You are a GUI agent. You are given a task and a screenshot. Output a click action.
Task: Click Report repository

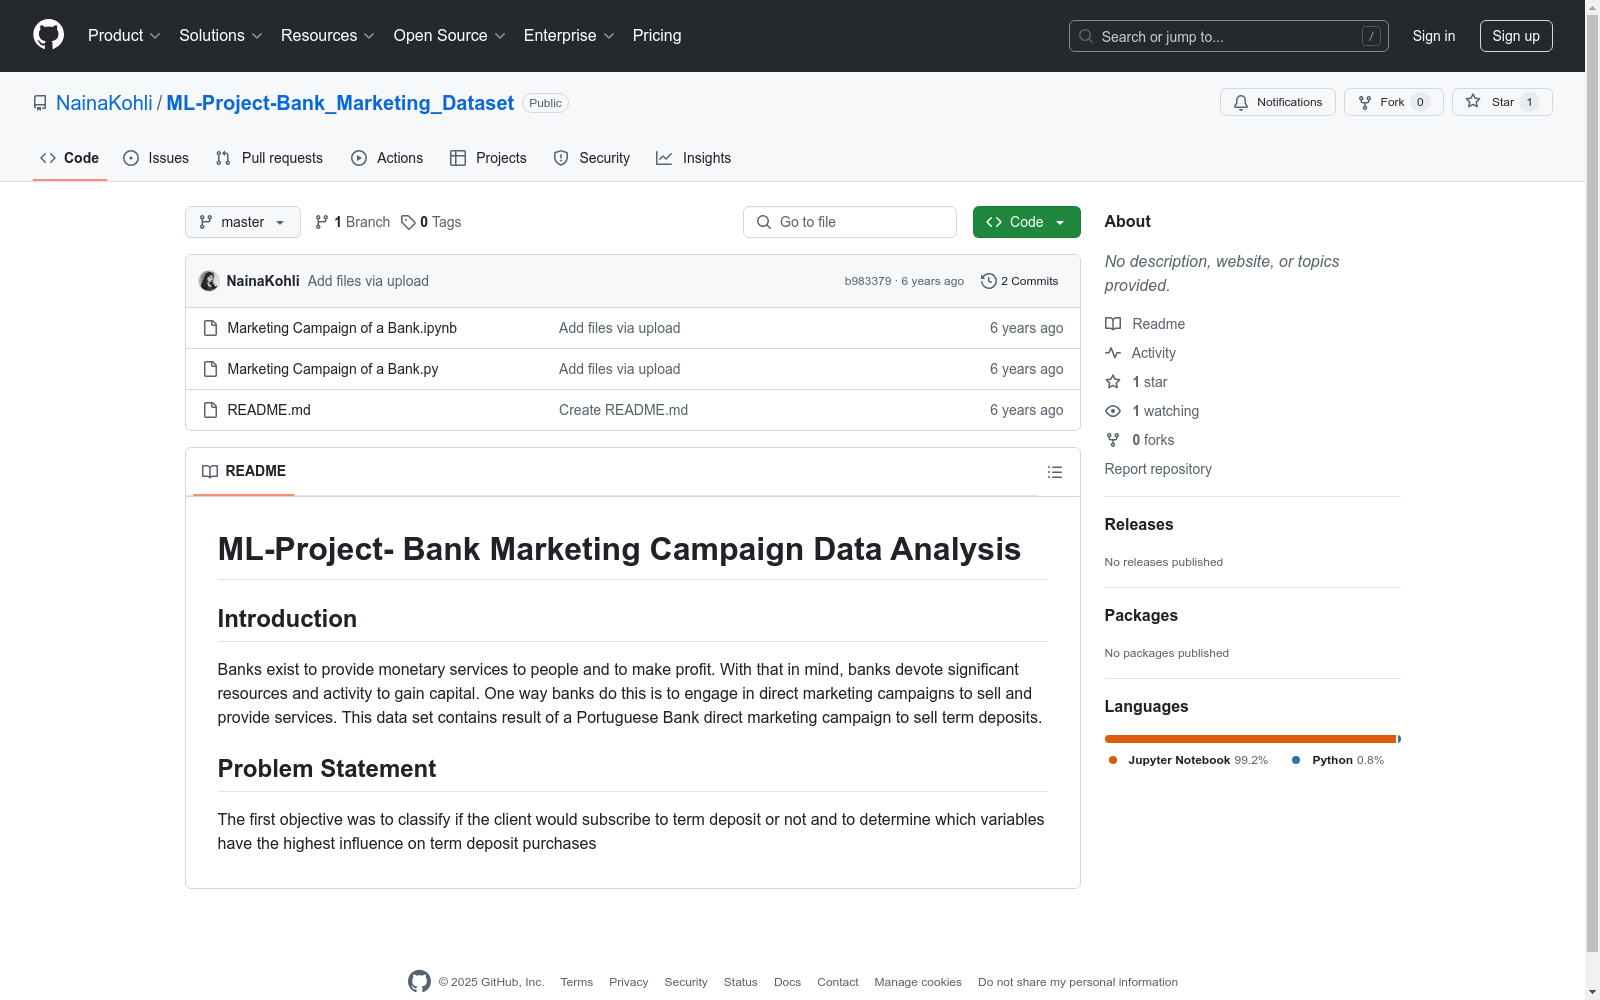(1158, 469)
